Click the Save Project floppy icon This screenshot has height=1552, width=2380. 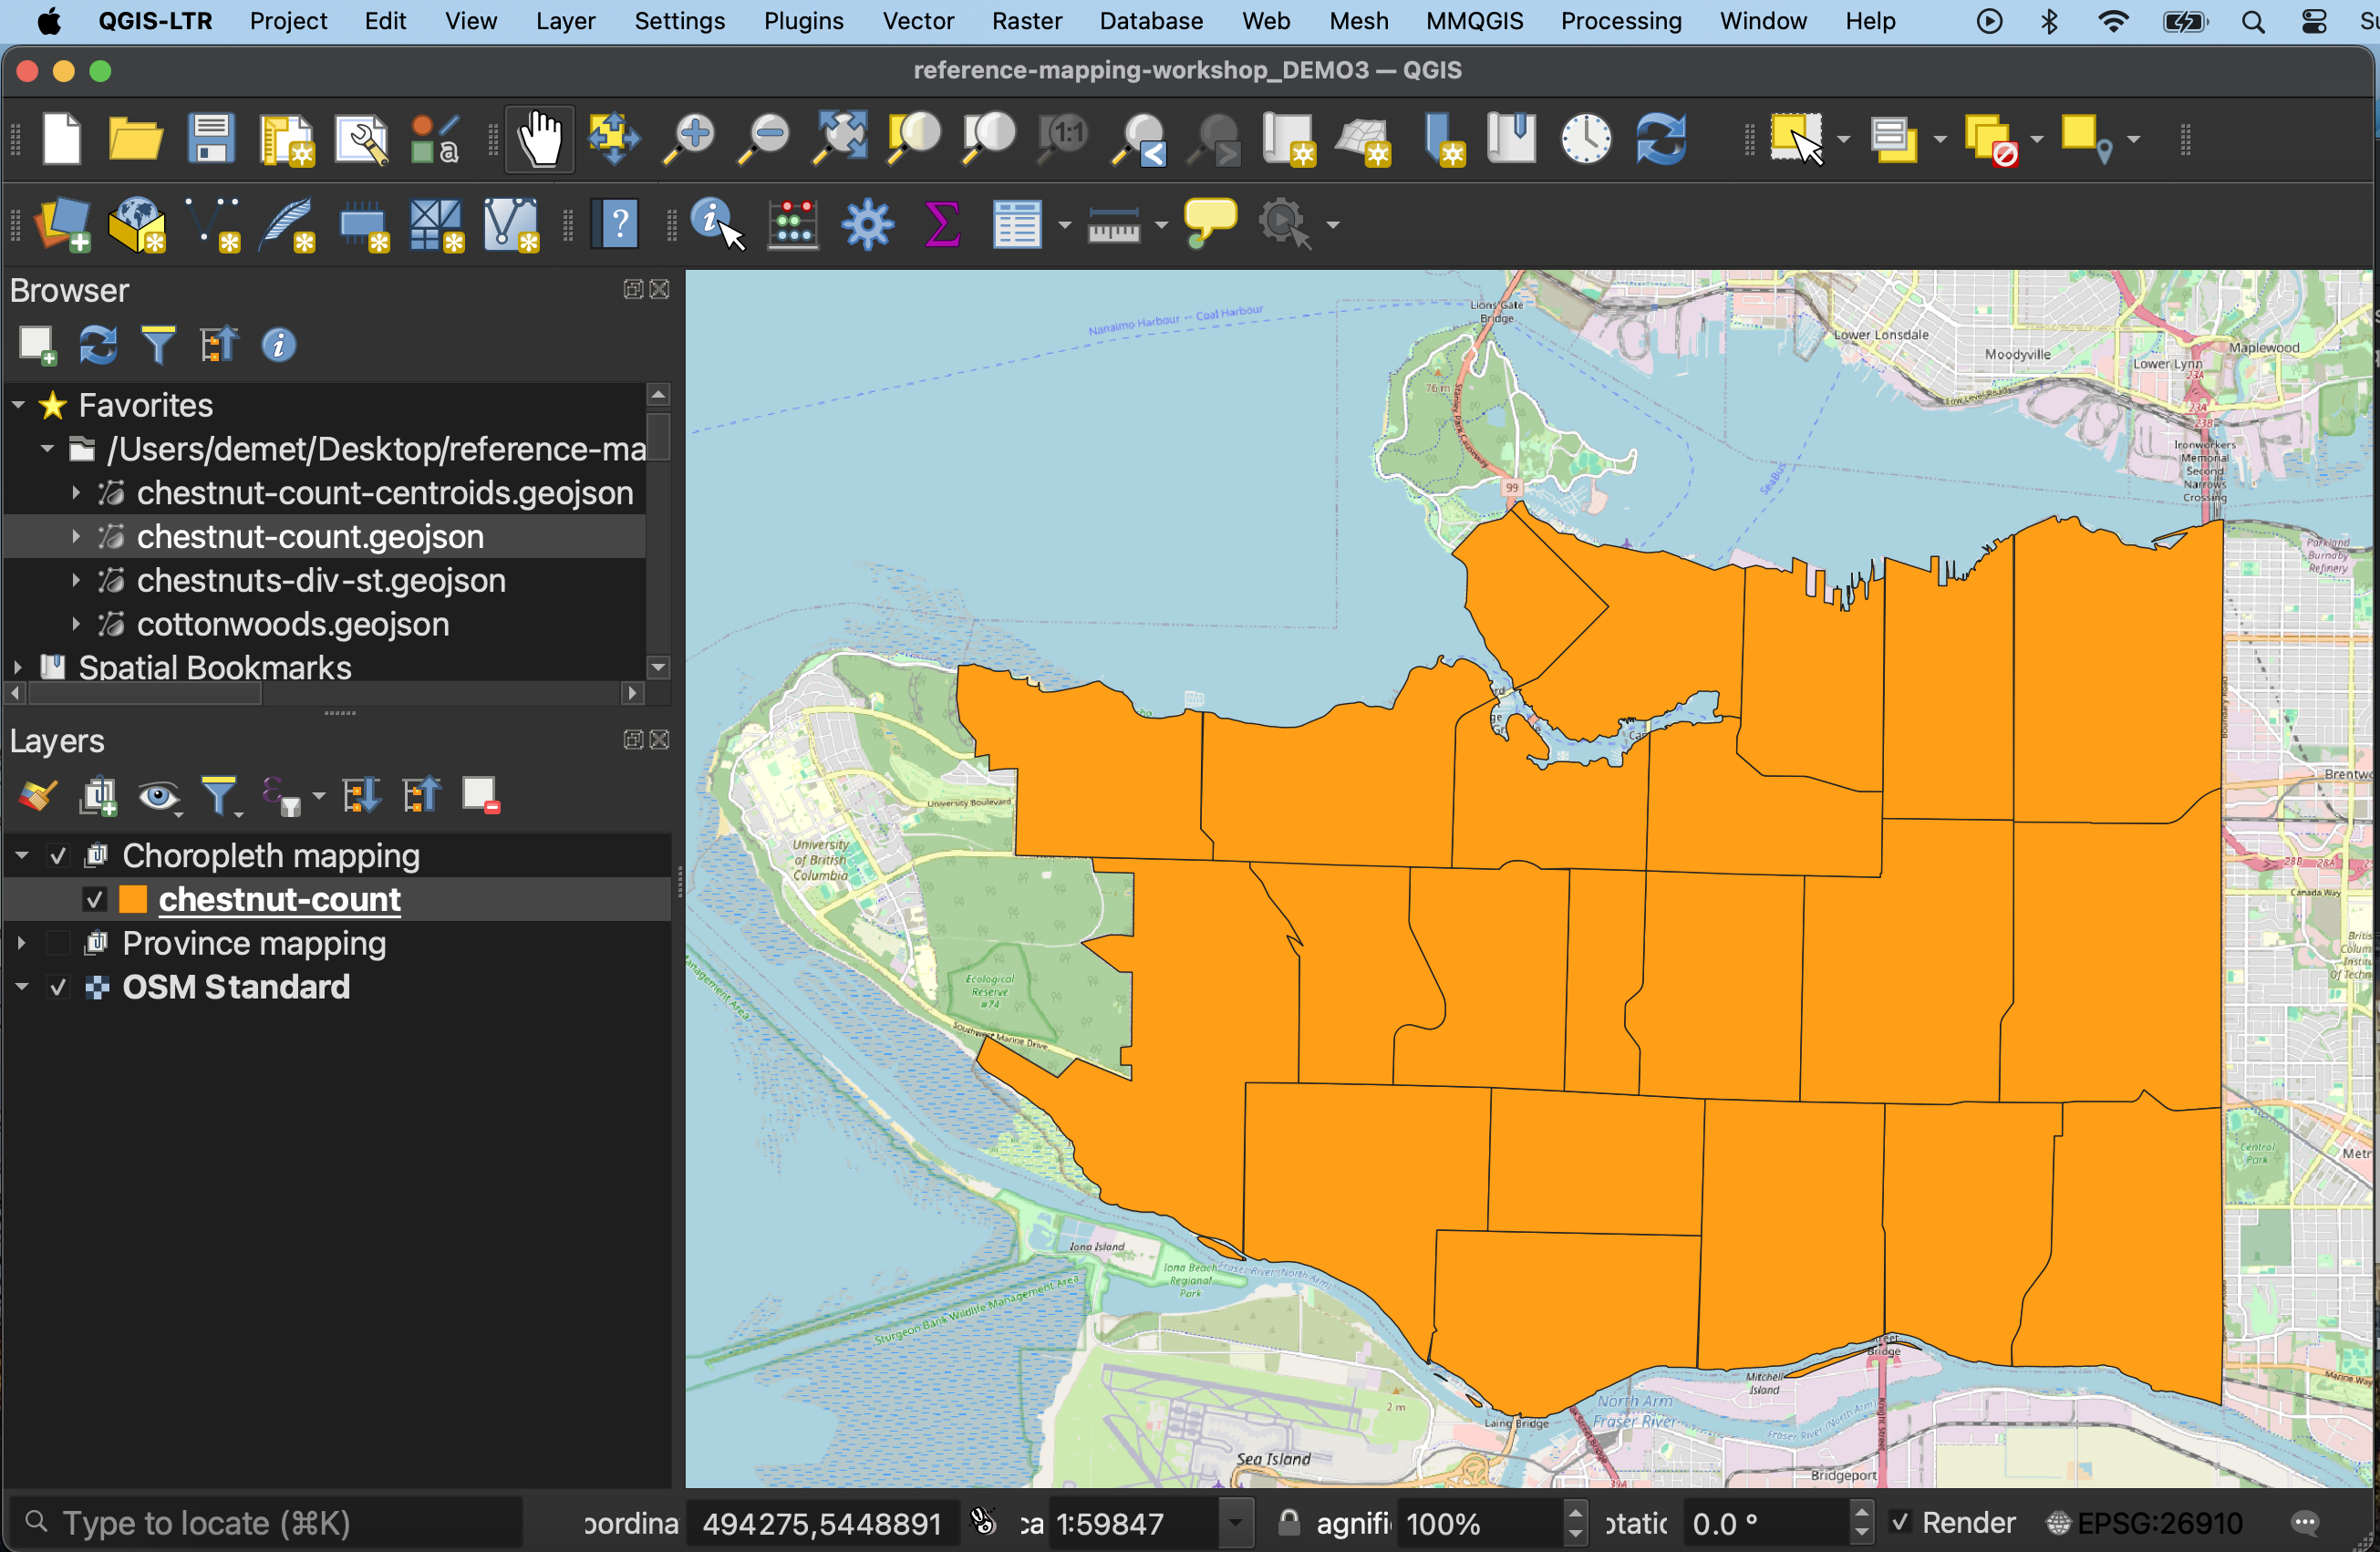click(211, 138)
